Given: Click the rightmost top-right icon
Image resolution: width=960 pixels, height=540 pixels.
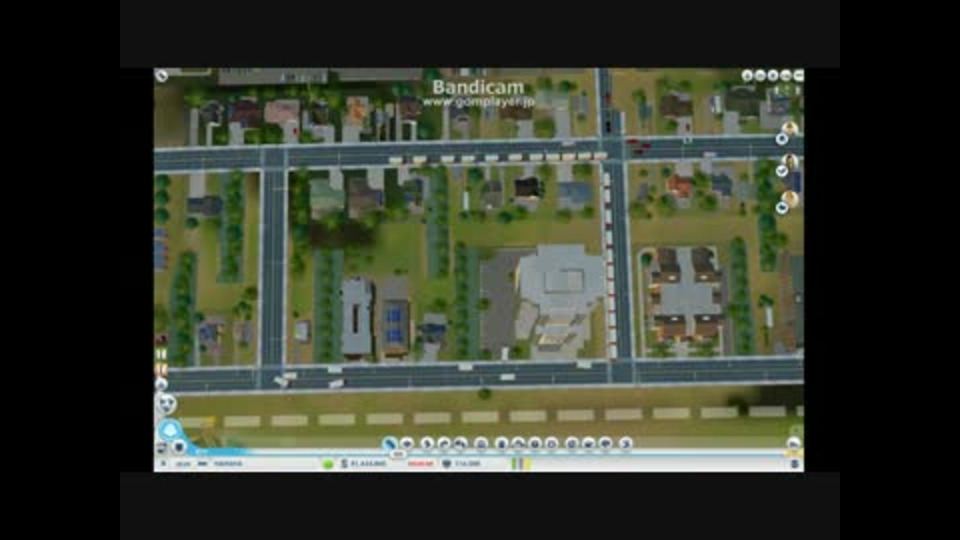Looking at the screenshot, I should 798,76.
